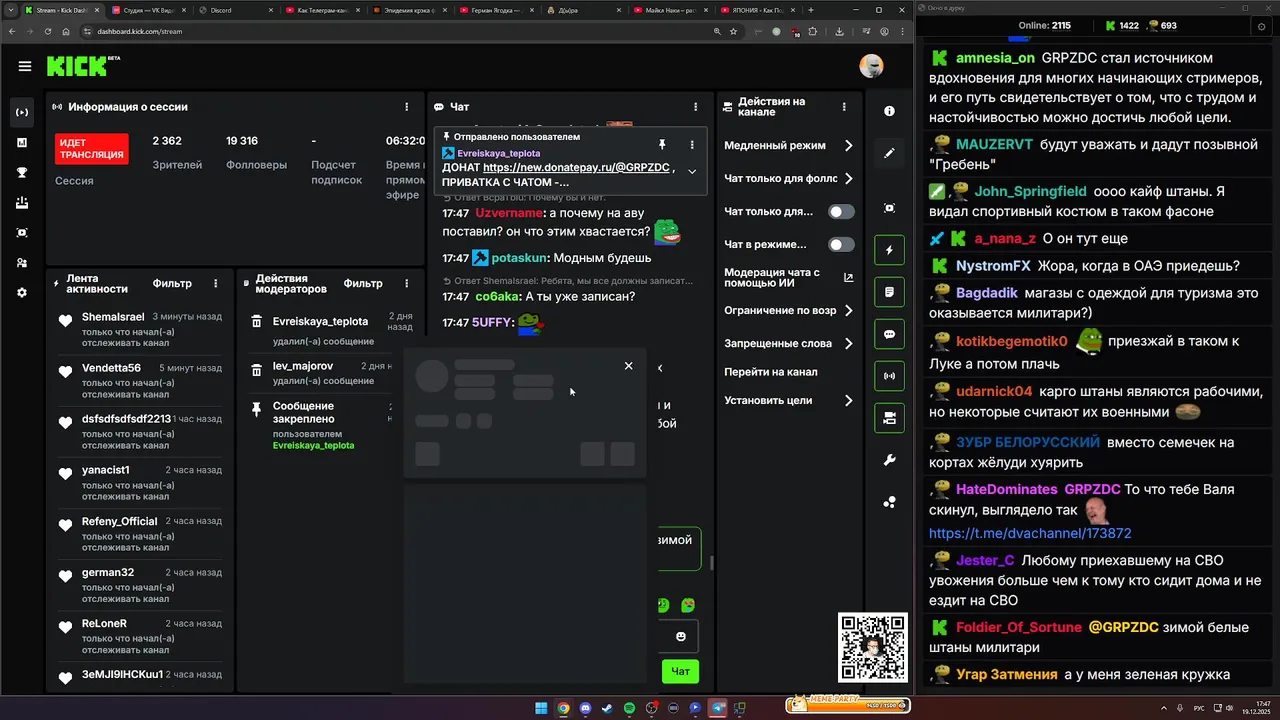Toggle the camera channel actions widget in the right bar
The width and height of the screenshot is (1280, 720).
tap(889, 418)
